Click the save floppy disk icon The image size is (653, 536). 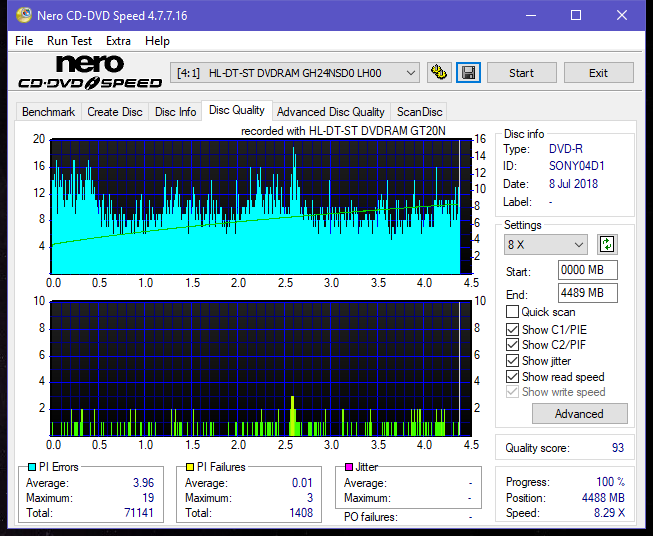pos(469,73)
